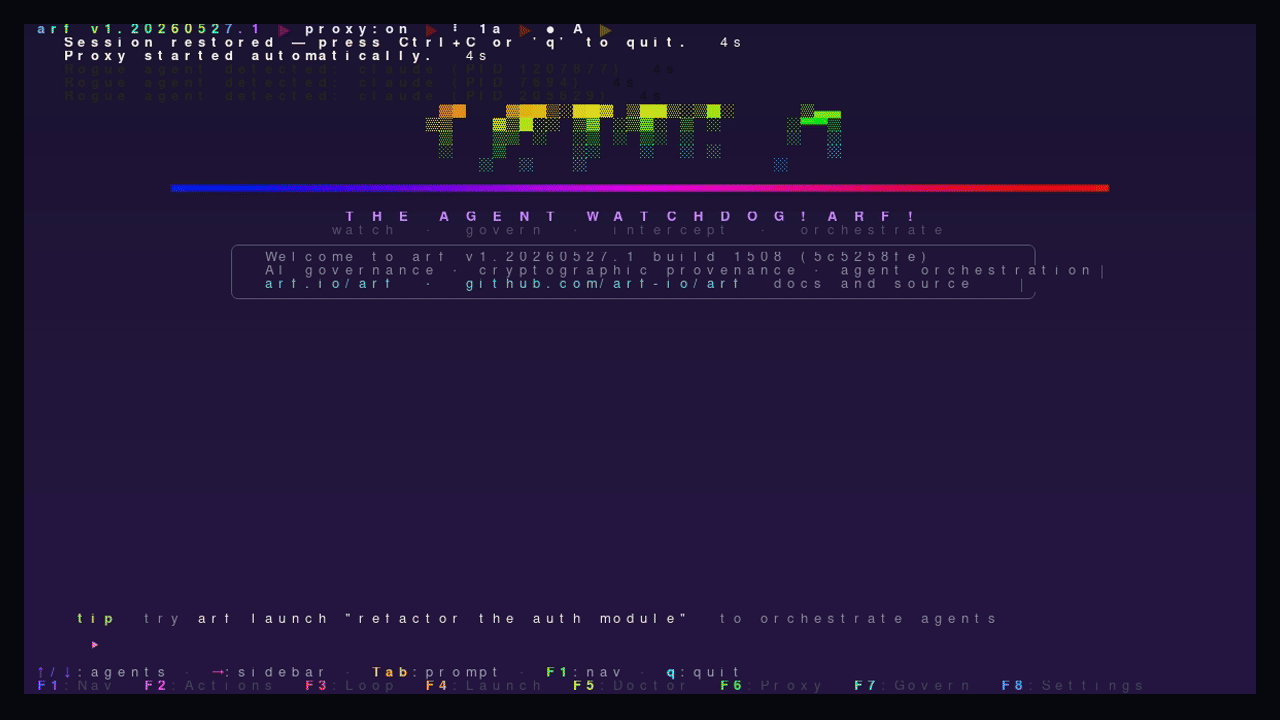Click the 'Tab:prompt' shortcut hint

pyautogui.click(x=436, y=673)
